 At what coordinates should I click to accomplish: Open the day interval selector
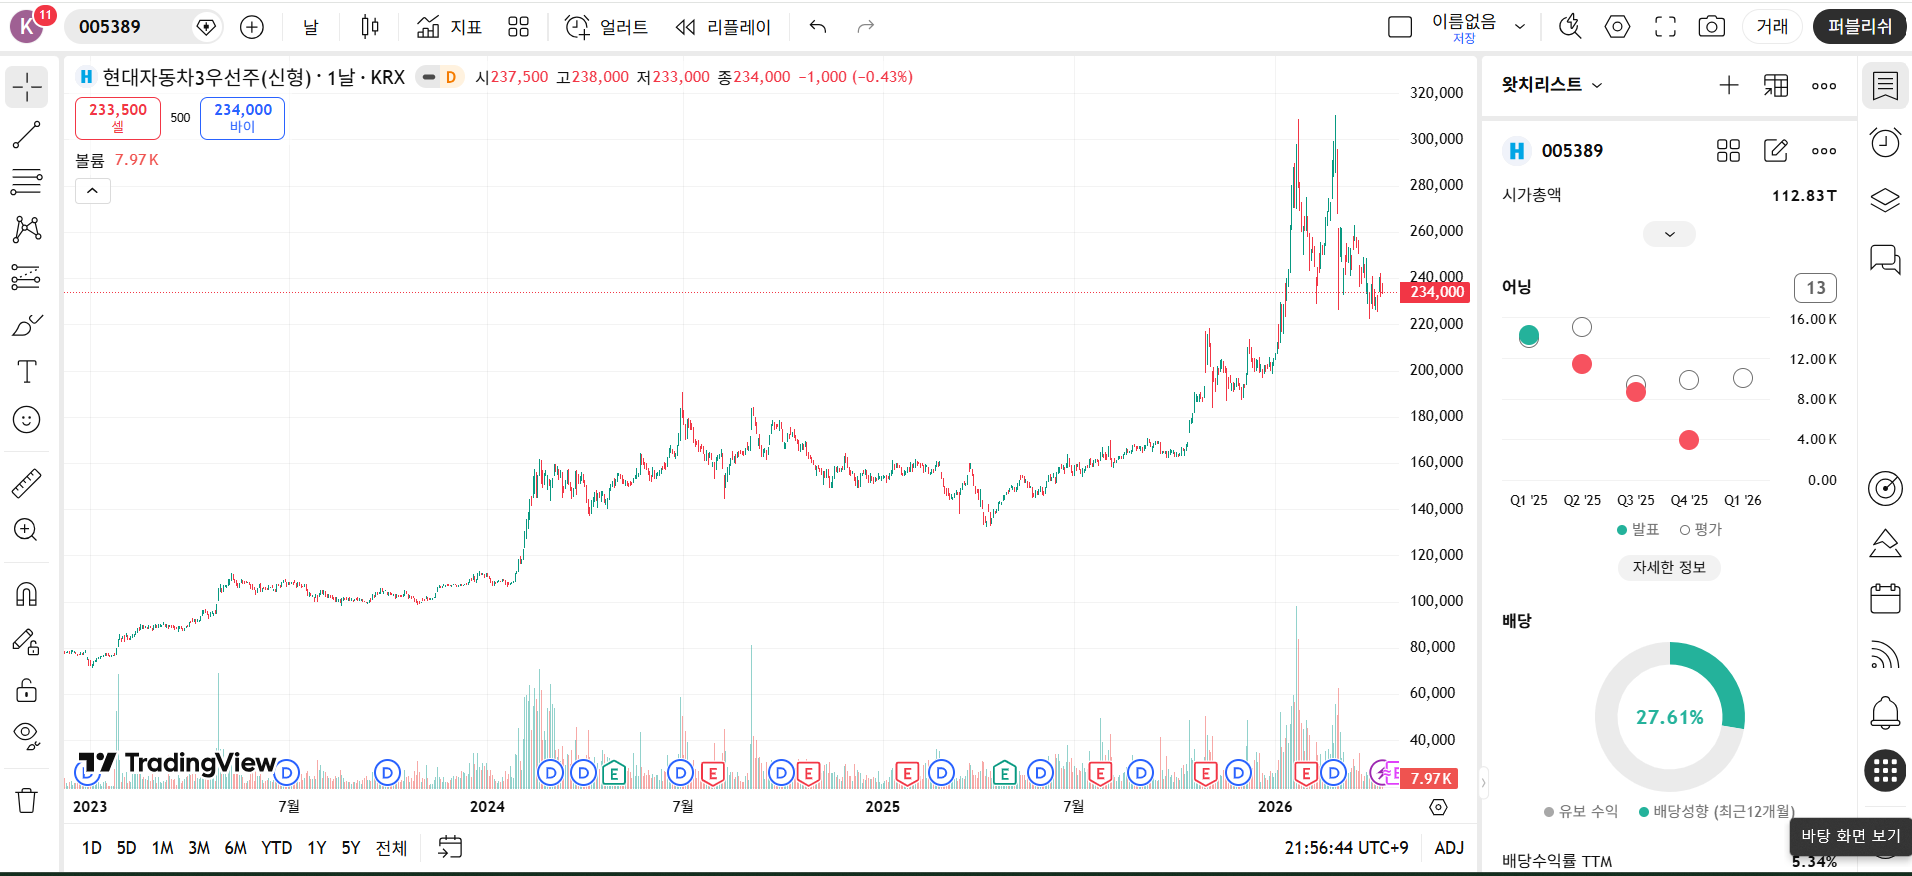(311, 27)
